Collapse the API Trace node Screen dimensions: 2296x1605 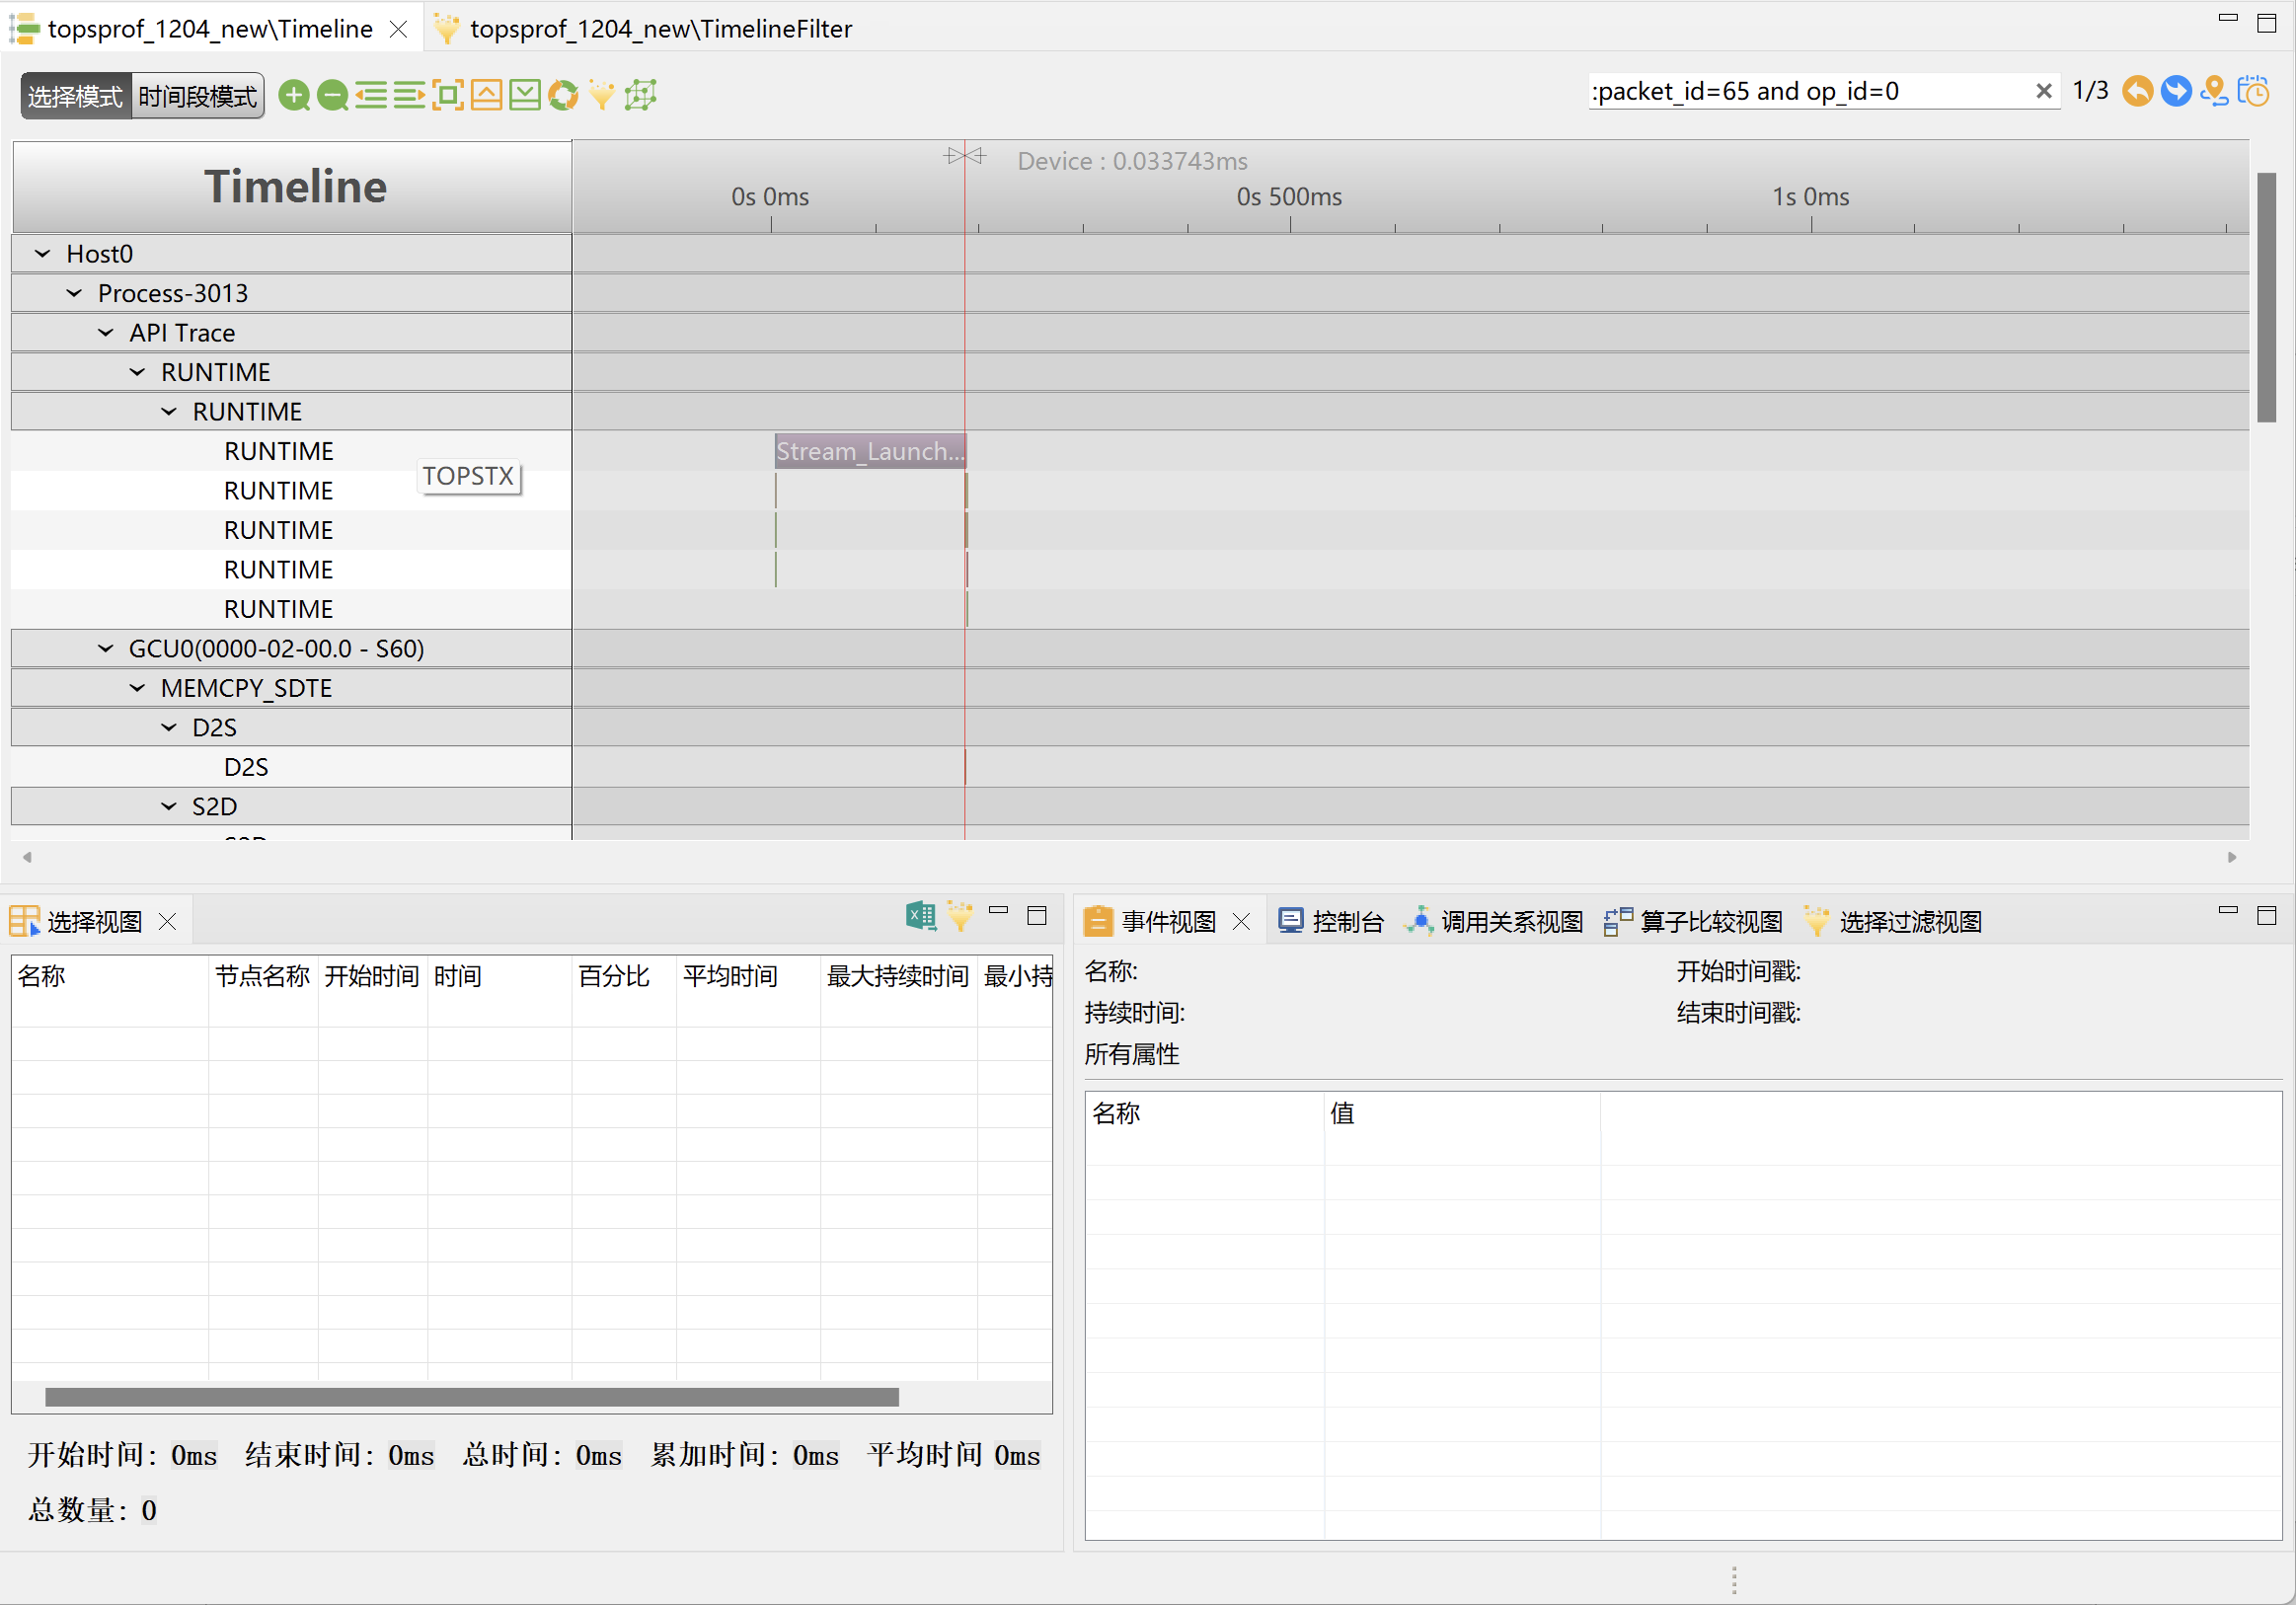(x=105, y=333)
